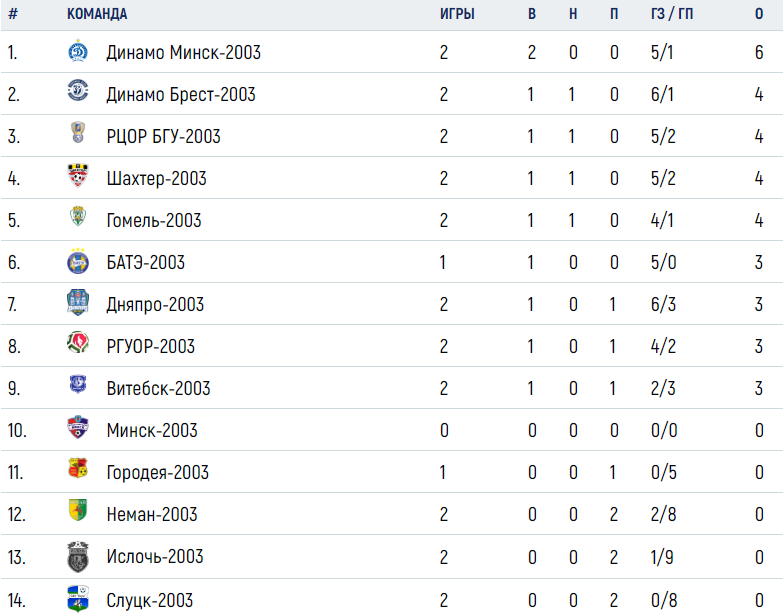Click the Динамо Брест-2003 club crest
The image size is (783, 616).
coord(78,90)
